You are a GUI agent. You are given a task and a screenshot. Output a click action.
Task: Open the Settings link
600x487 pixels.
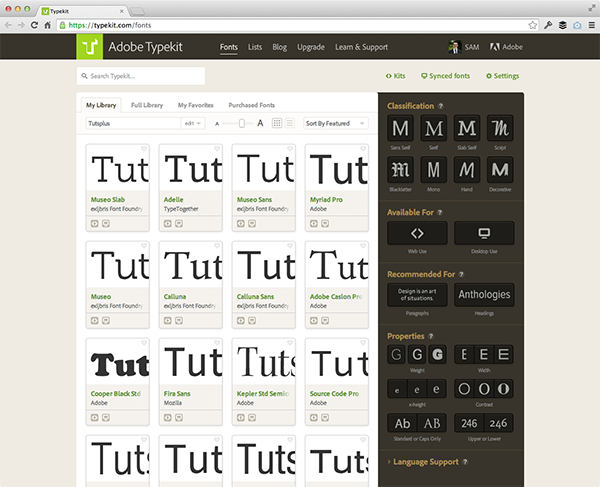click(x=502, y=76)
